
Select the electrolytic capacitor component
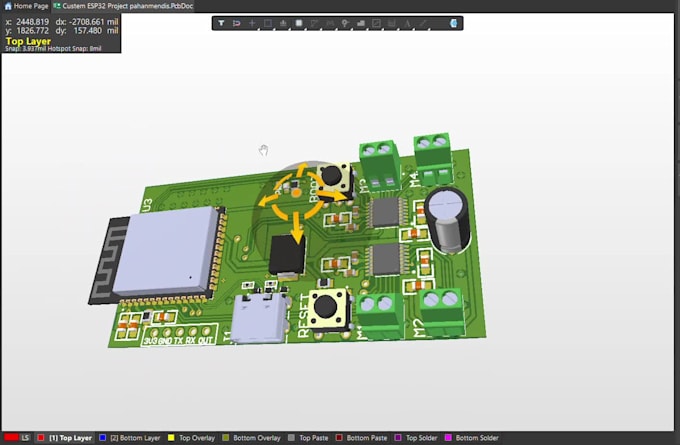pos(448,220)
